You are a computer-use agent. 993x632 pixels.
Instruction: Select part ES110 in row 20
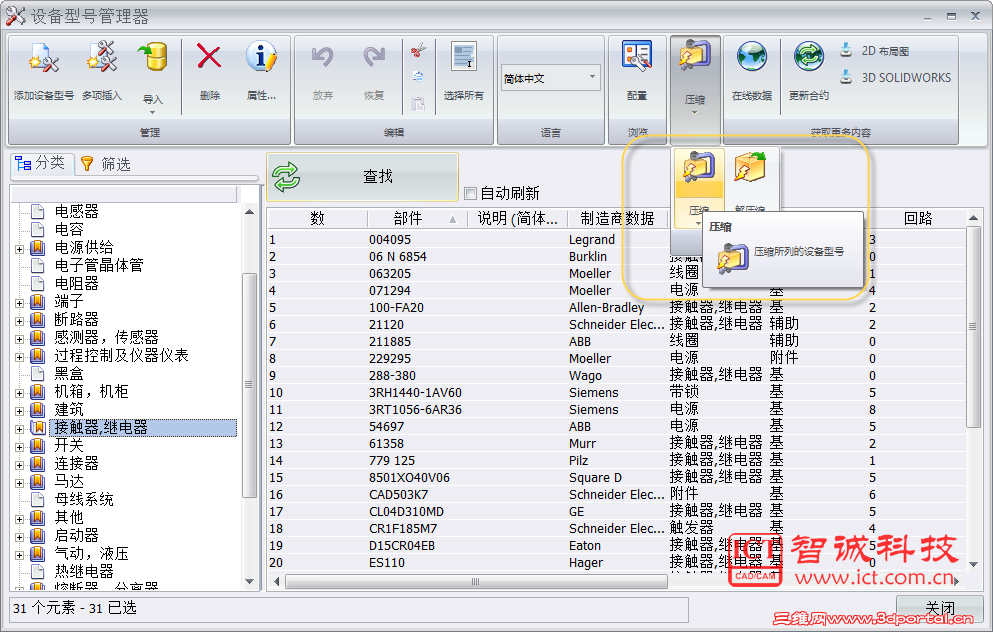click(386, 562)
